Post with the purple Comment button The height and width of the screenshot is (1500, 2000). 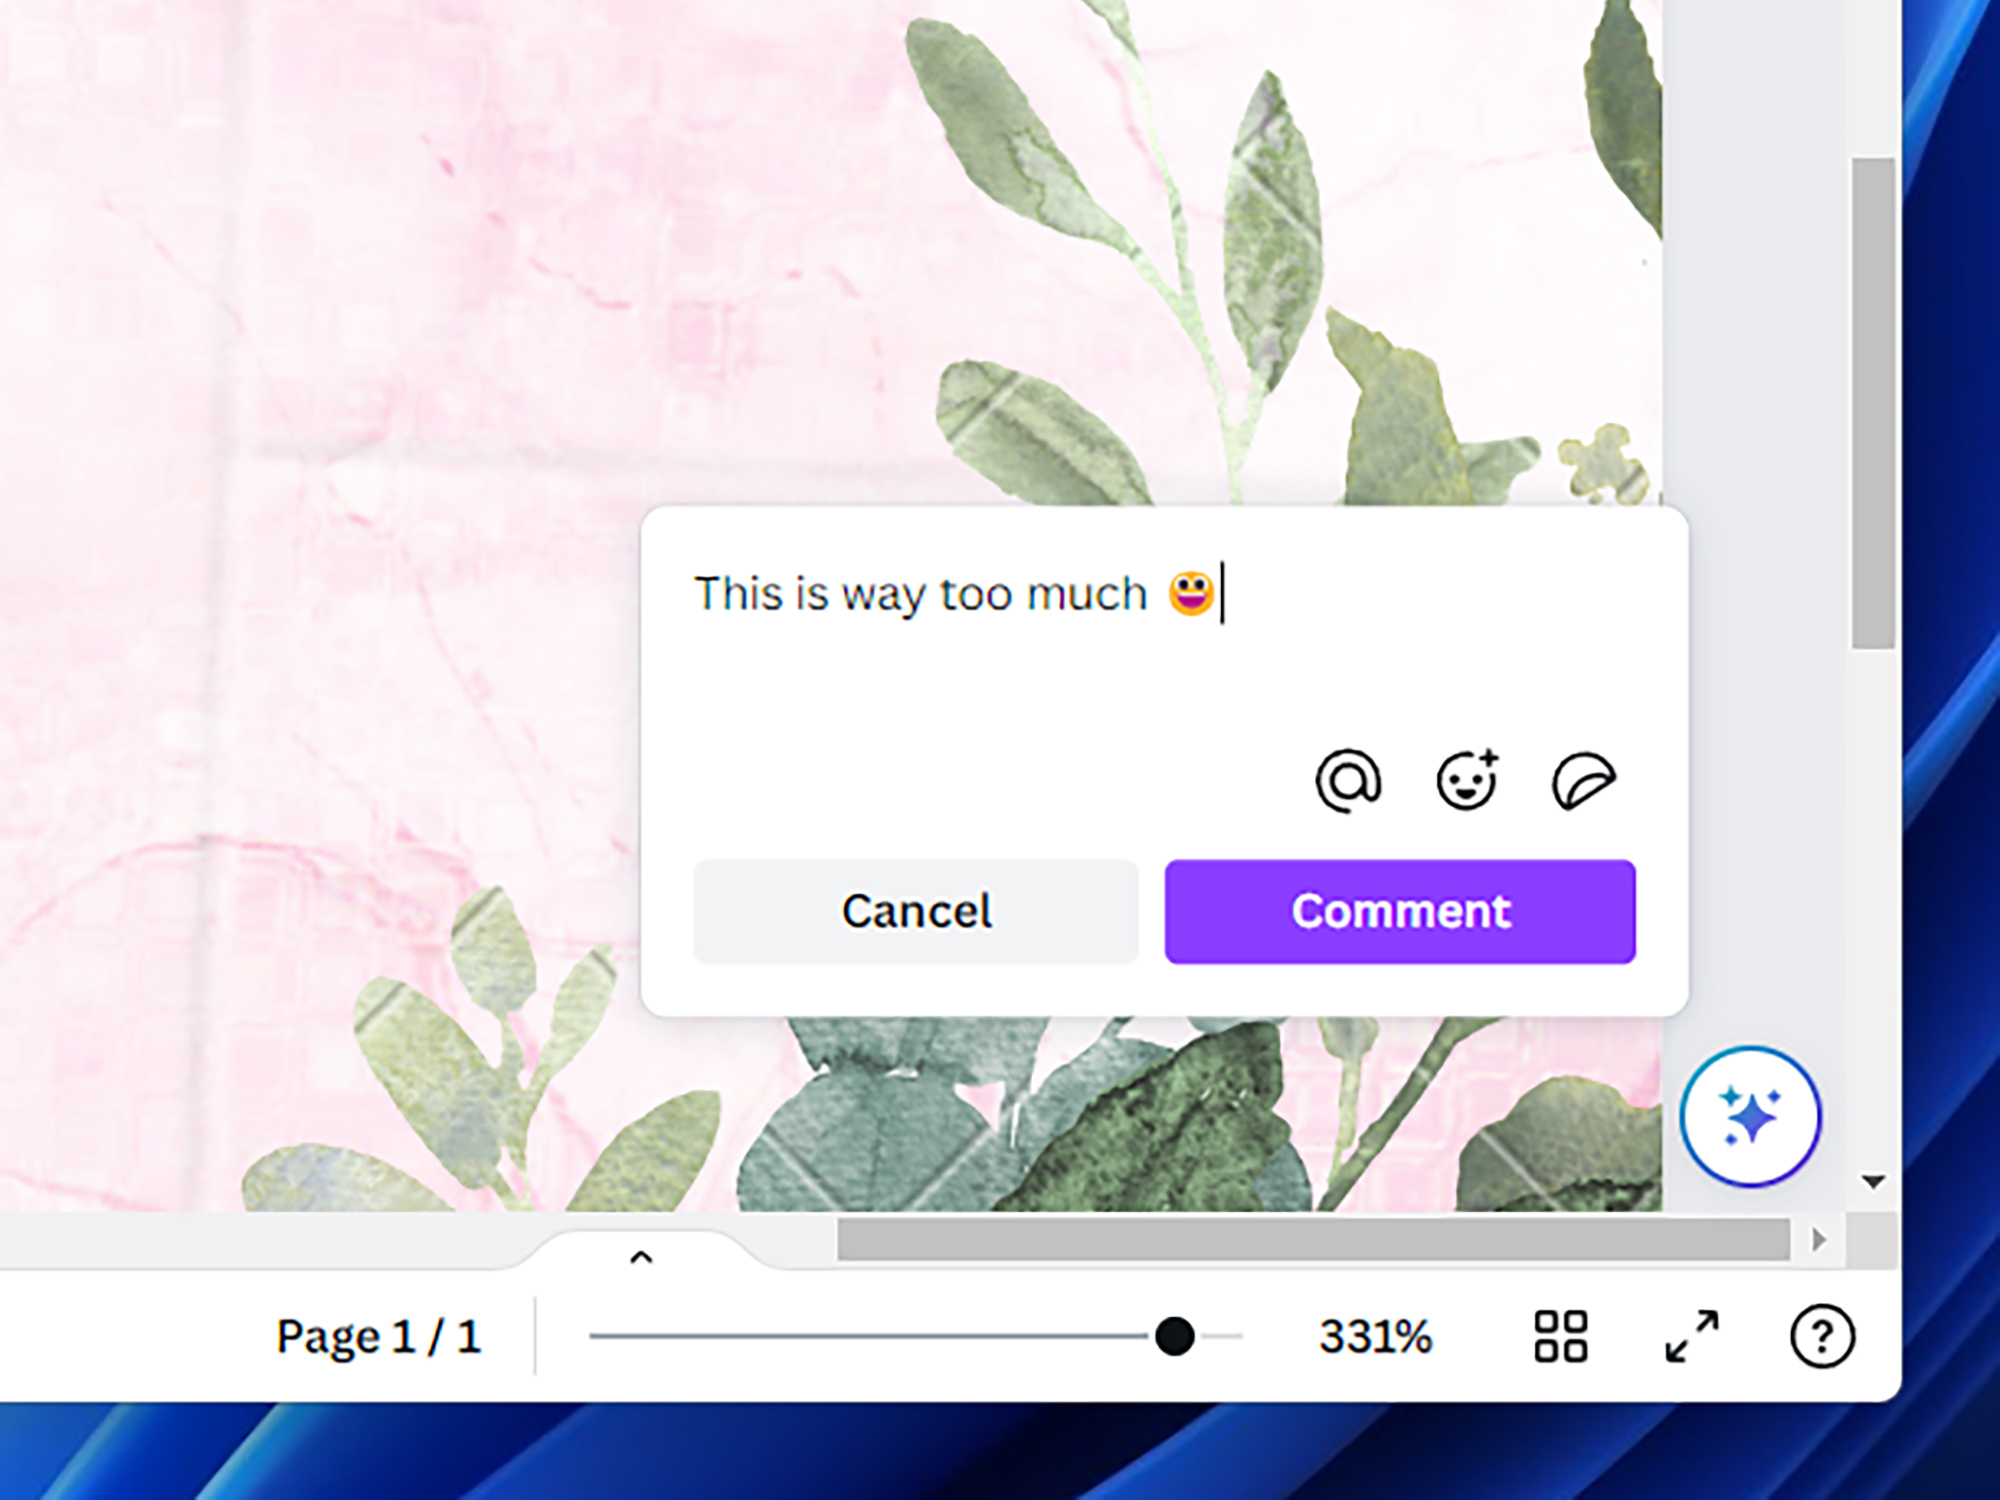[x=1400, y=911]
